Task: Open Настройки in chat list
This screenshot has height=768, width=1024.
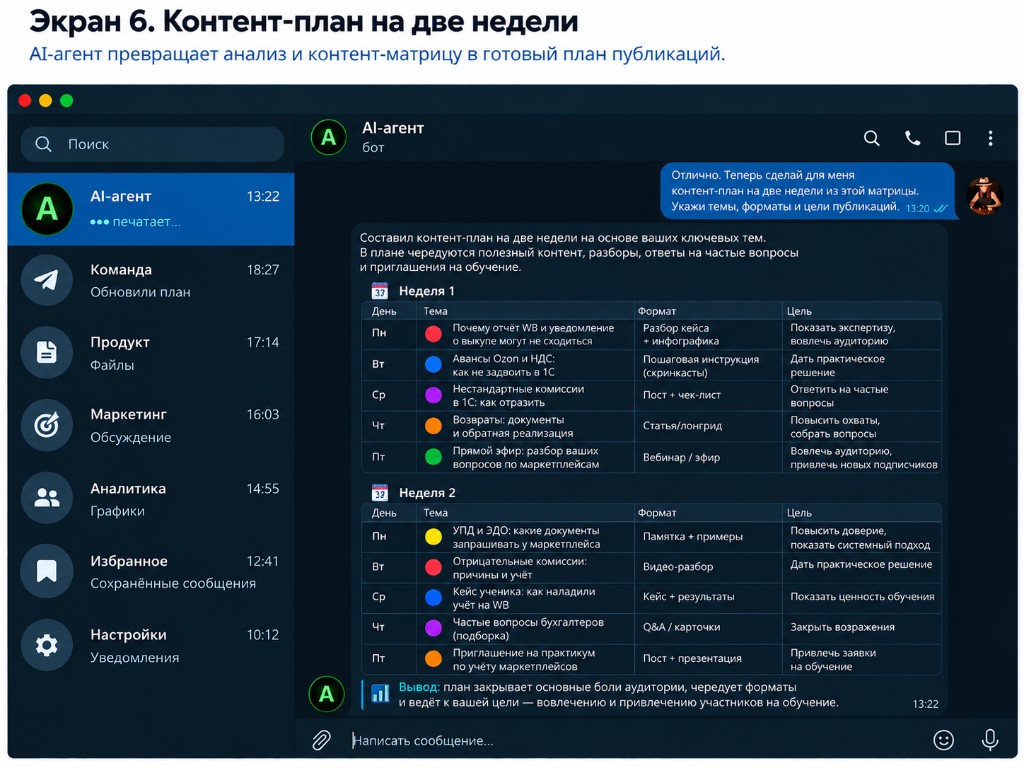Action: (151, 645)
